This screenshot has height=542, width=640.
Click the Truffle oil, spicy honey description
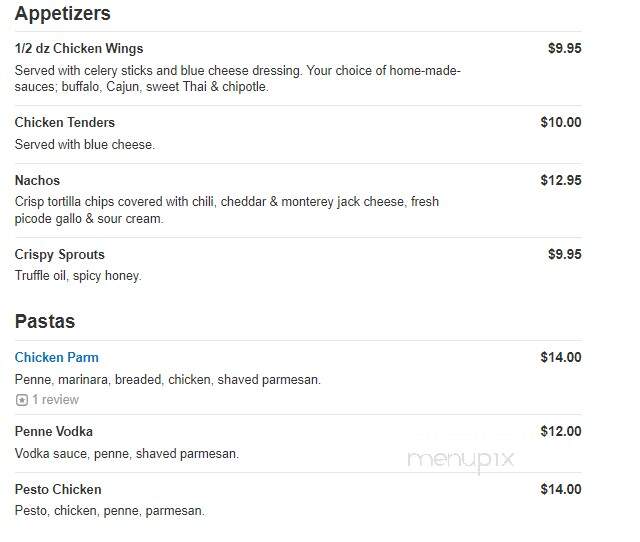pyautogui.click(x=78, y=276)
